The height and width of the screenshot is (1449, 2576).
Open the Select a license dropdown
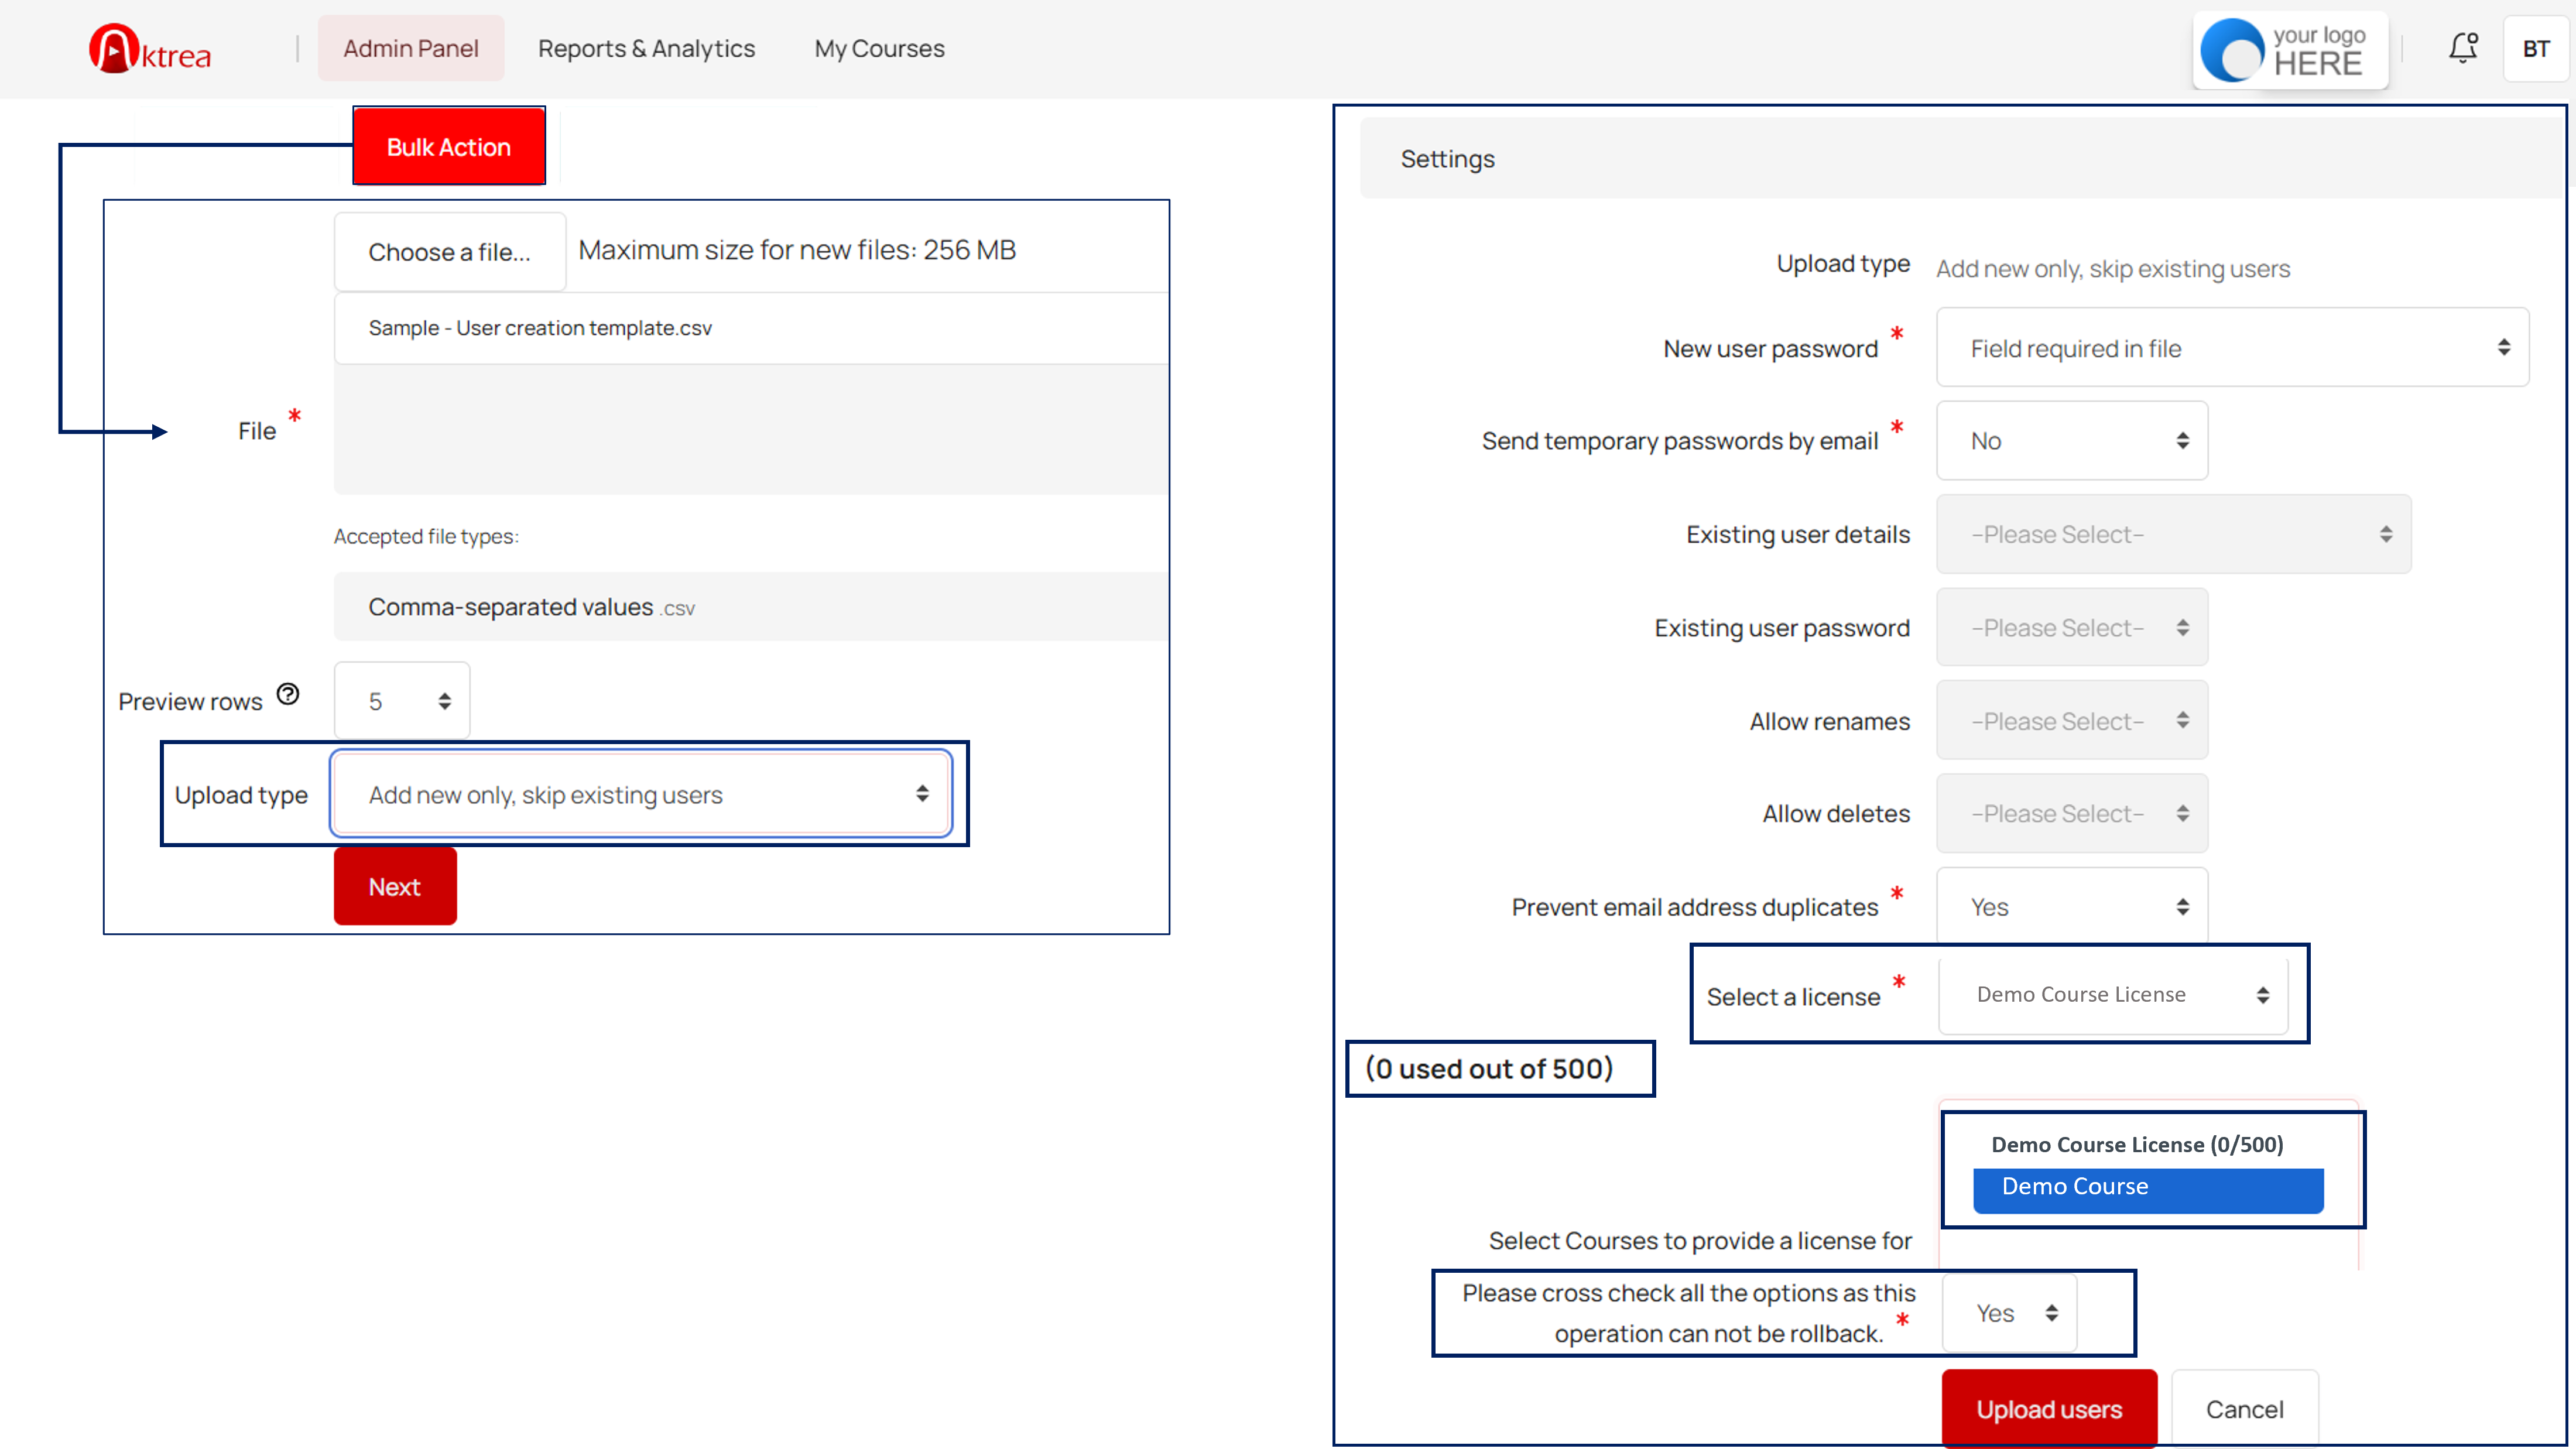pyautogui.click(x=2112, y=995)
